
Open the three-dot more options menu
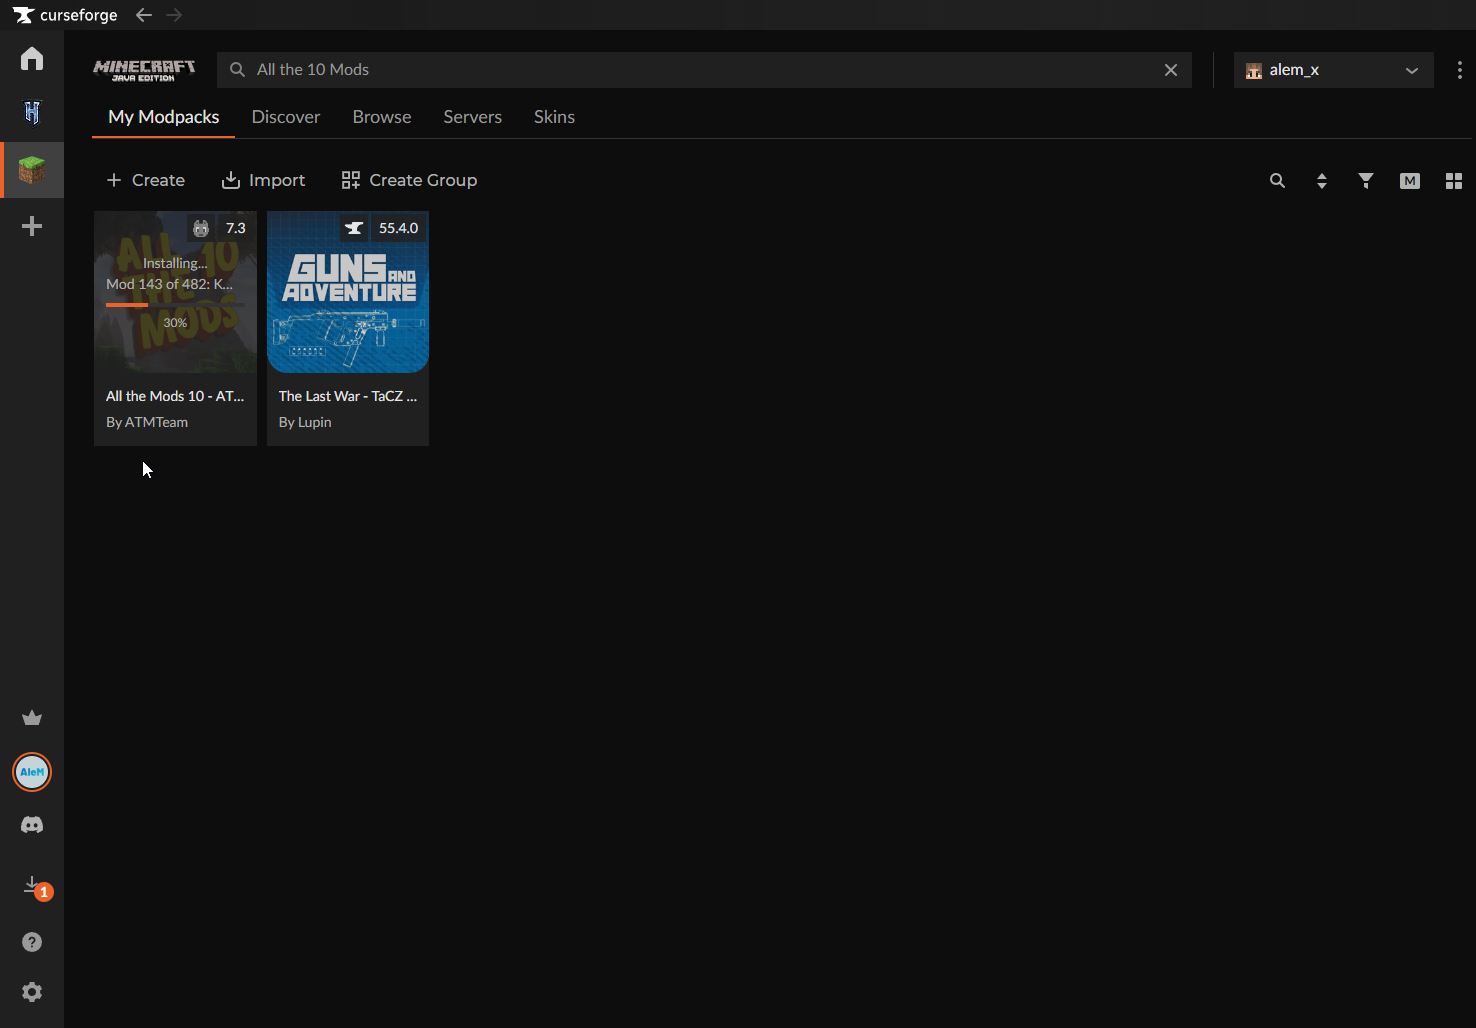(x=1460, y=70)
